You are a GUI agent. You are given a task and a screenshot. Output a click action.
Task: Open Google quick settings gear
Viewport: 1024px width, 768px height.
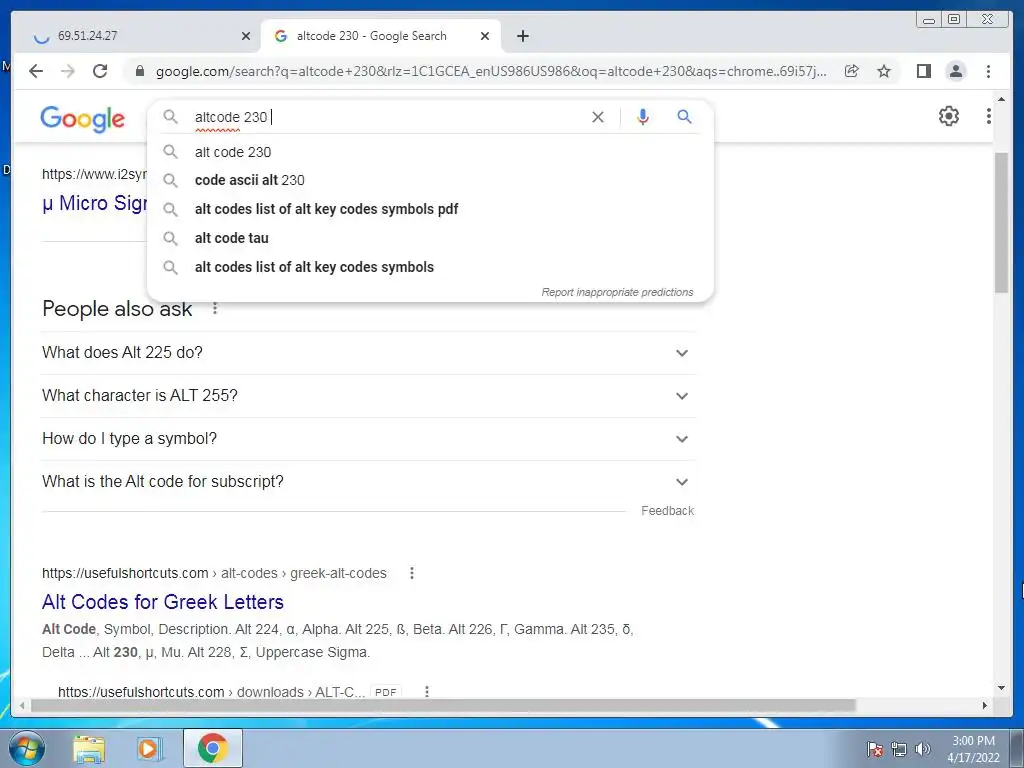(948, 116)
